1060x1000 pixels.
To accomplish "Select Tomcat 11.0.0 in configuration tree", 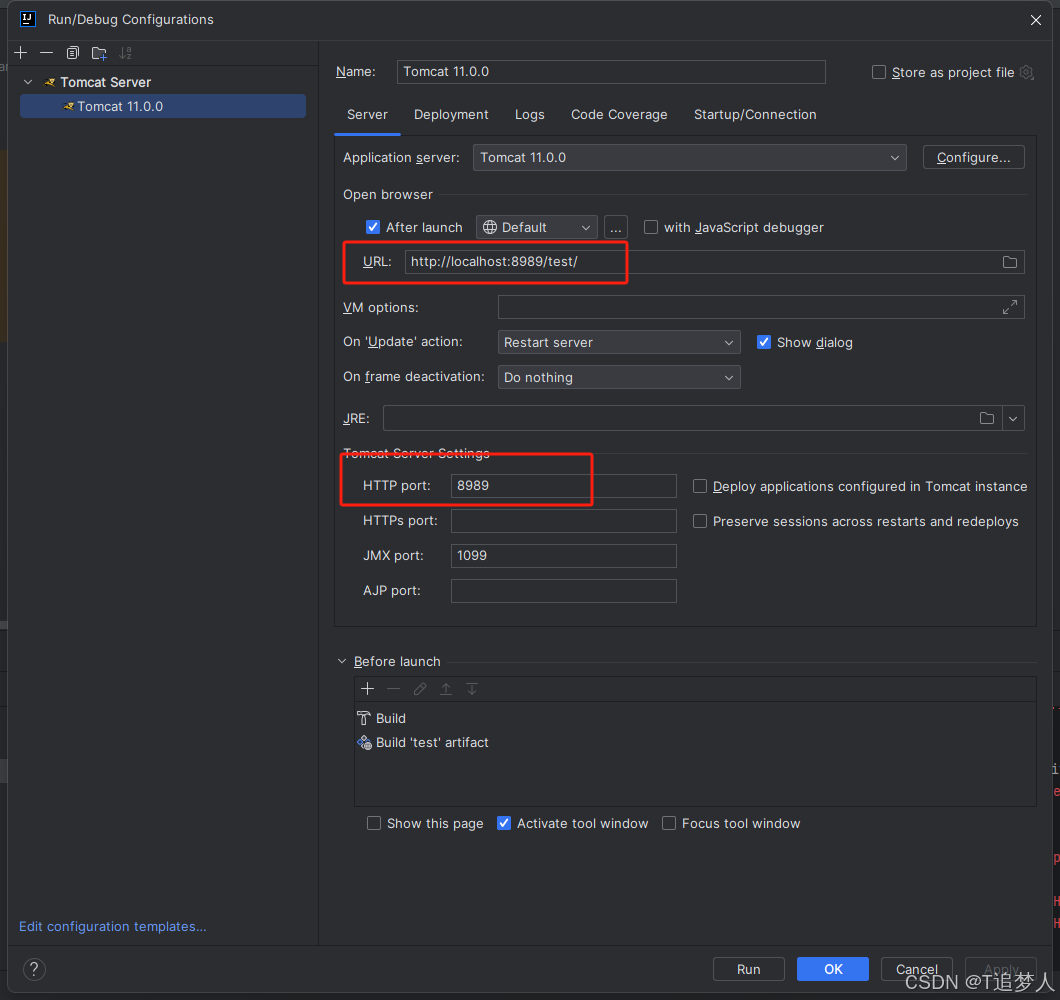I will click(x=163, y=106).
